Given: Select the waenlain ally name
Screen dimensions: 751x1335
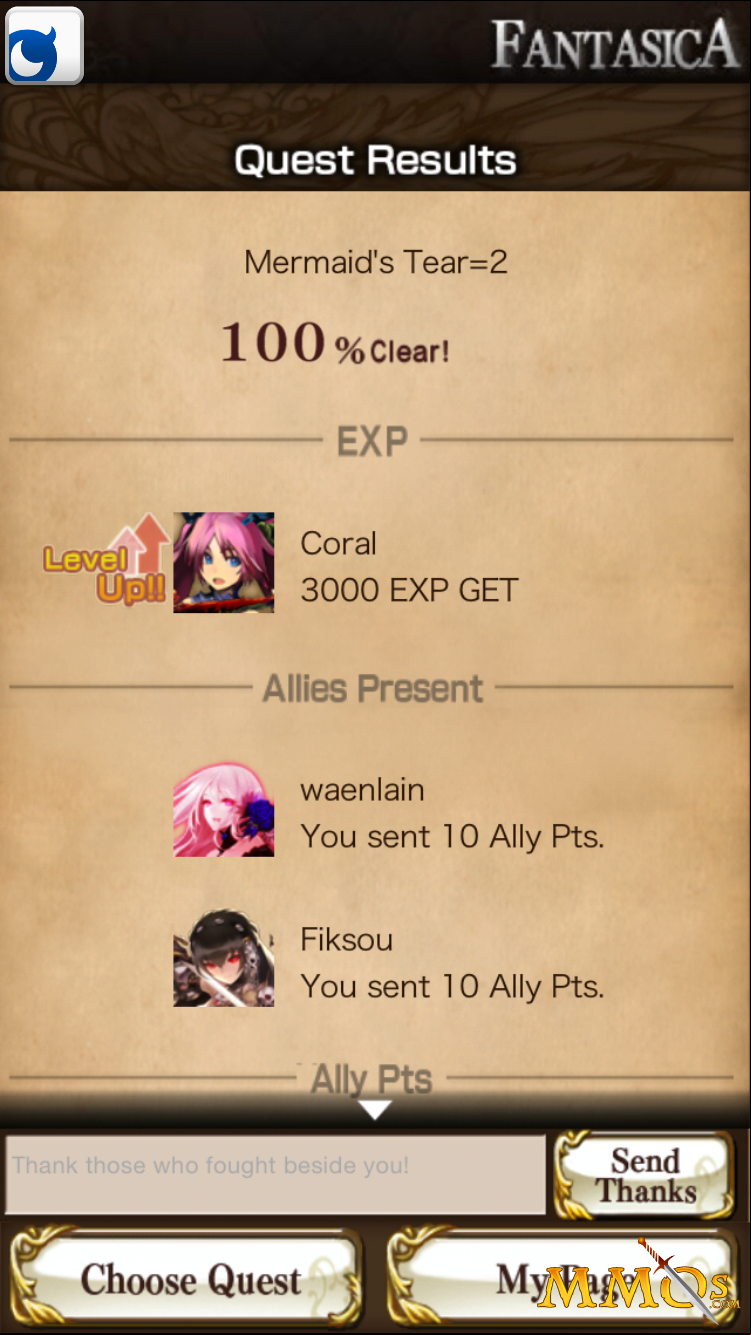Looking at the screenshot, I should [362, 790].
